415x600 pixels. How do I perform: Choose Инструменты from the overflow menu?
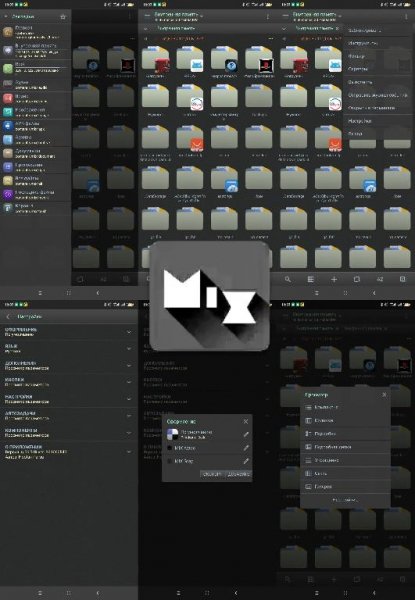[x=379, y=43]
